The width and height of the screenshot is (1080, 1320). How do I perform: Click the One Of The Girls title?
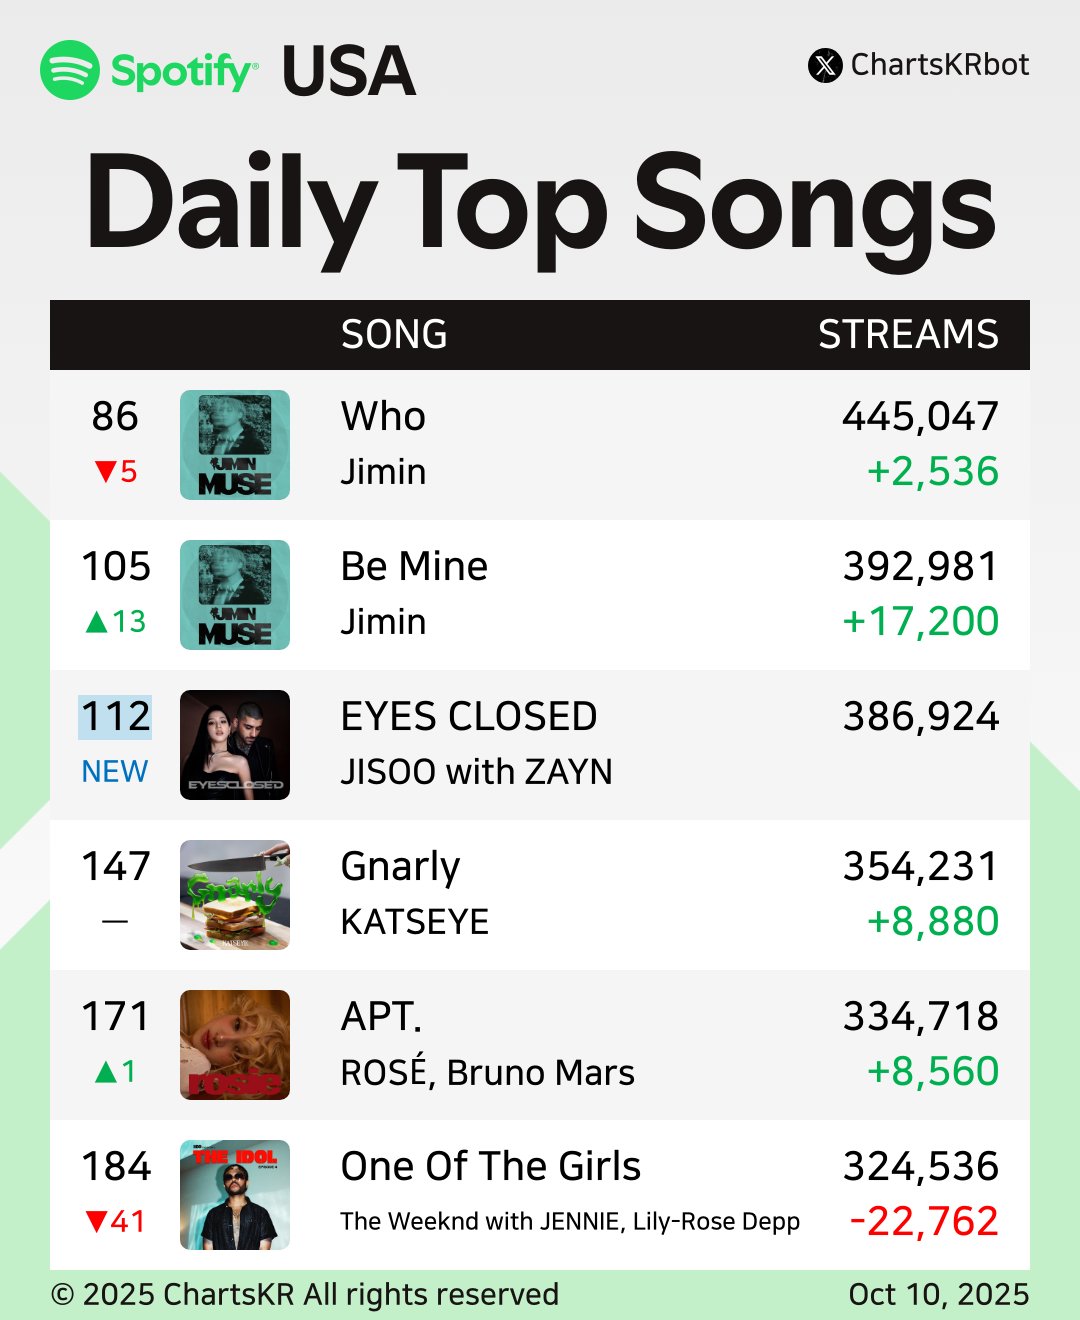click(490, 1166)
